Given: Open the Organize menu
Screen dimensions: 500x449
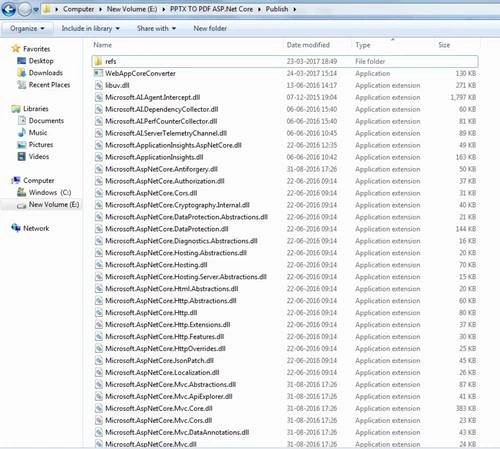Looking at the screenshot, I should coord(27,28).
